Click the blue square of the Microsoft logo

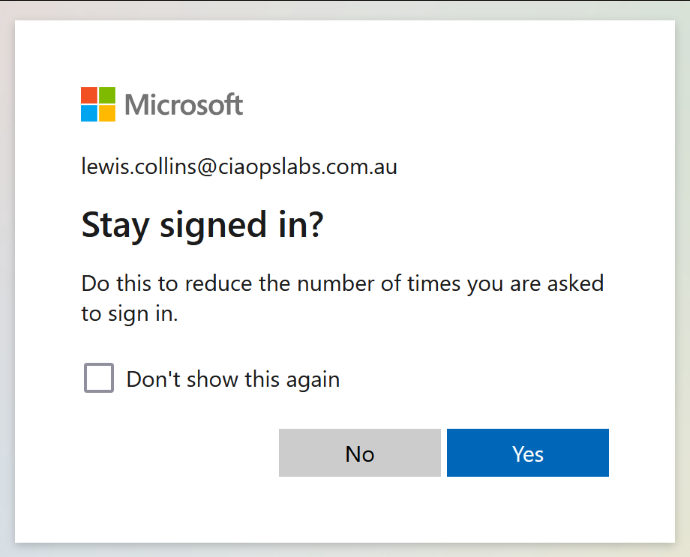[89, 113]
